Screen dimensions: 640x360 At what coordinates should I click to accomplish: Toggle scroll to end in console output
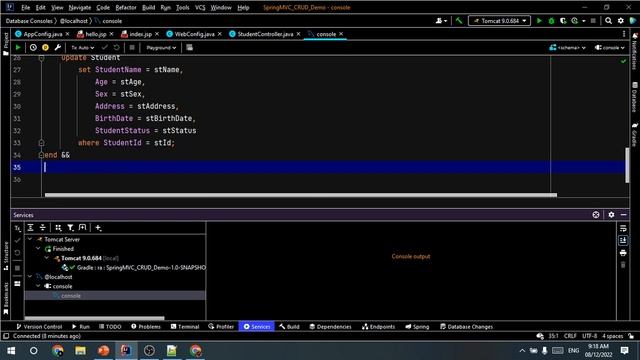tap(623, 240)
